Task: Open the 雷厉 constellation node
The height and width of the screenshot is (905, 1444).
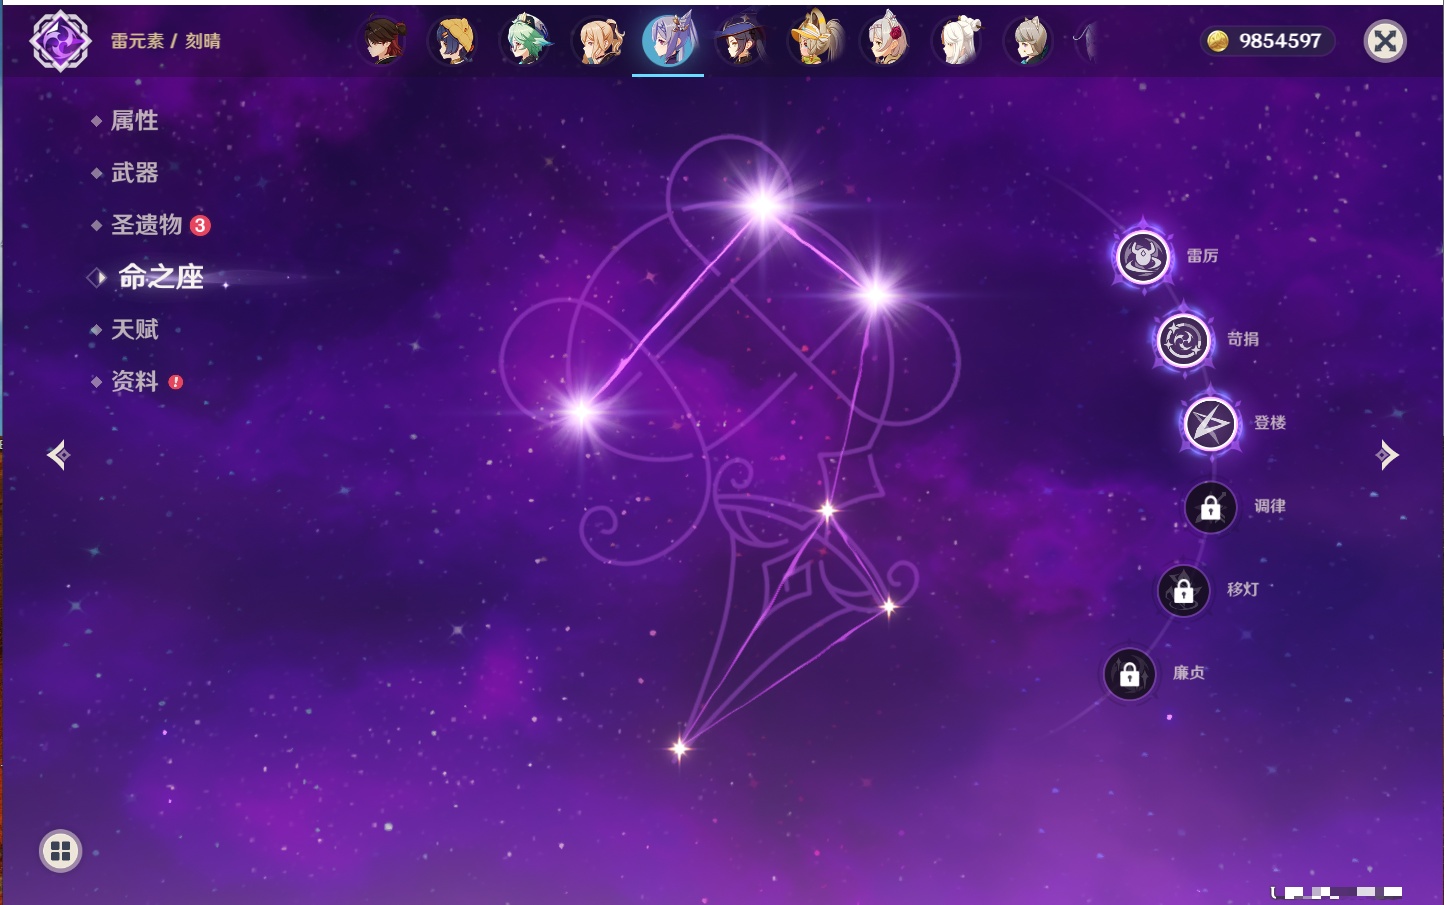Action: coord(1143,257)
